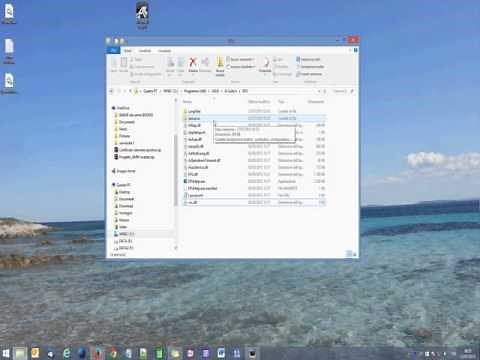Collapse the ribbon with the chevron
This screenshot has height=360, width=480.
click(x=350, y=50)
